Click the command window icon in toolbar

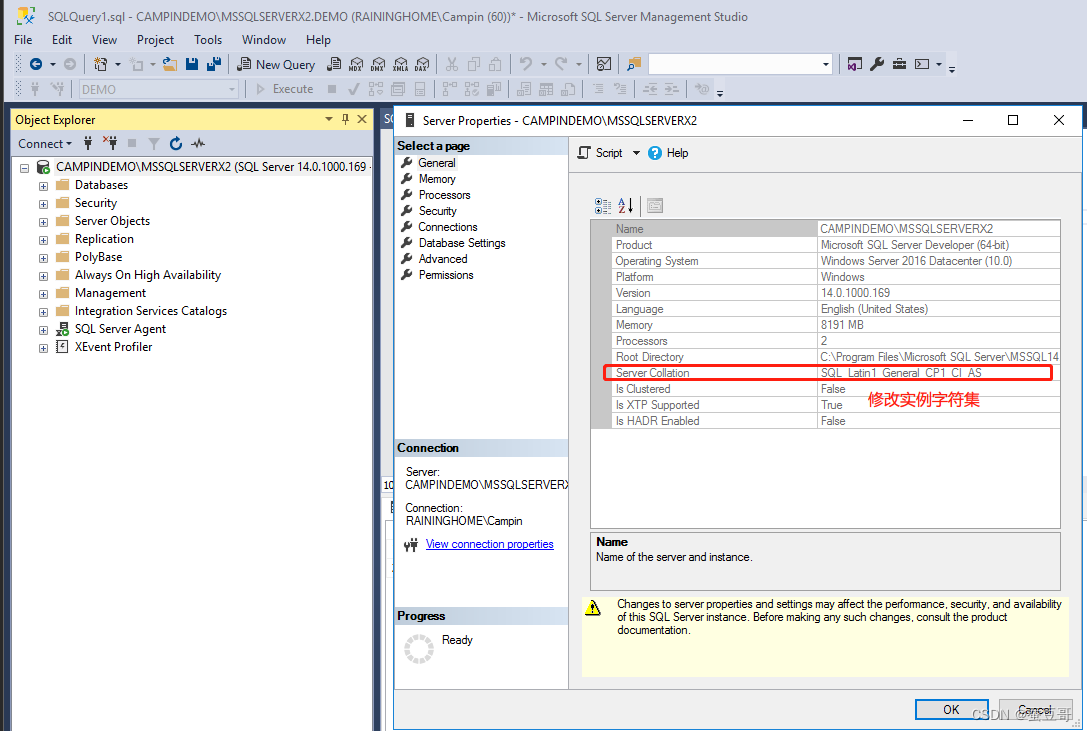922,64
